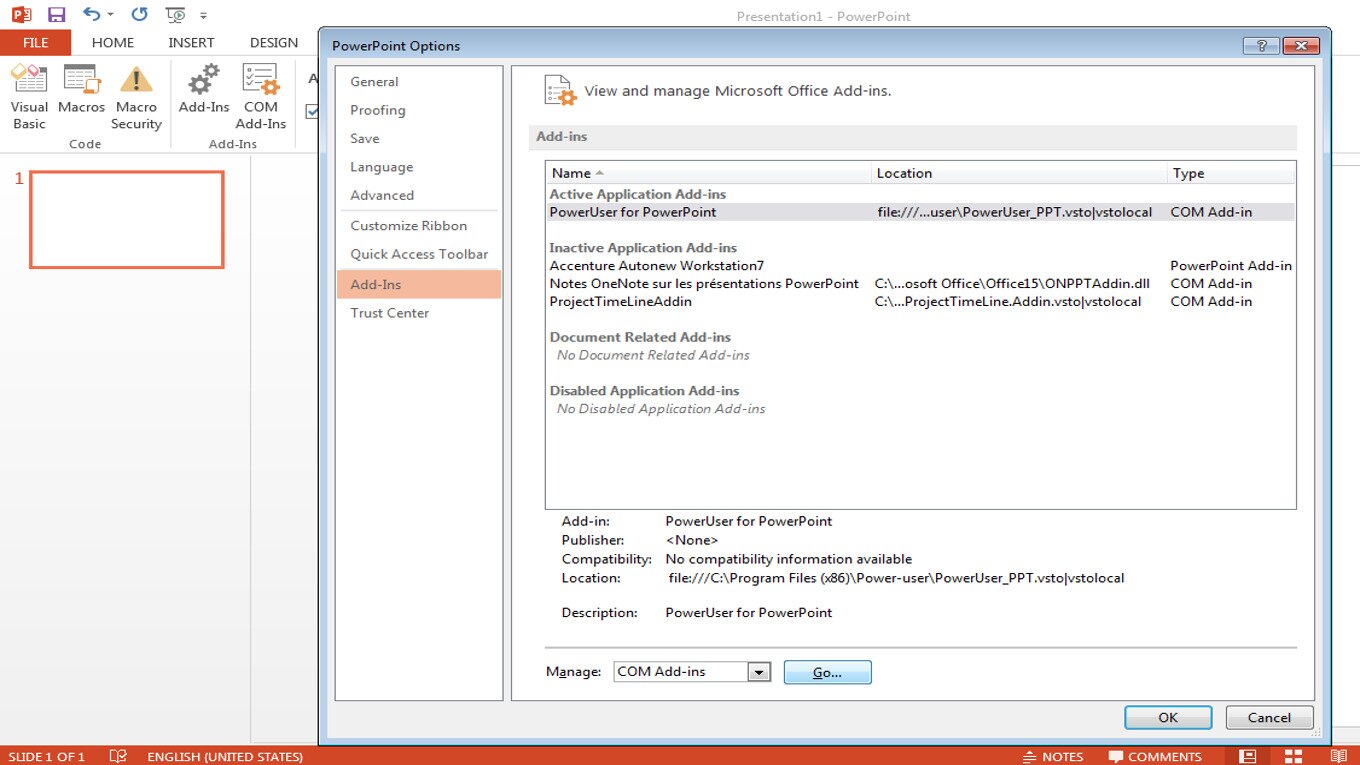Image resolution: width=1360 pixels, height=765 pixels.
Task: Open Reading View from status bar
Action: coord(1338,756)
